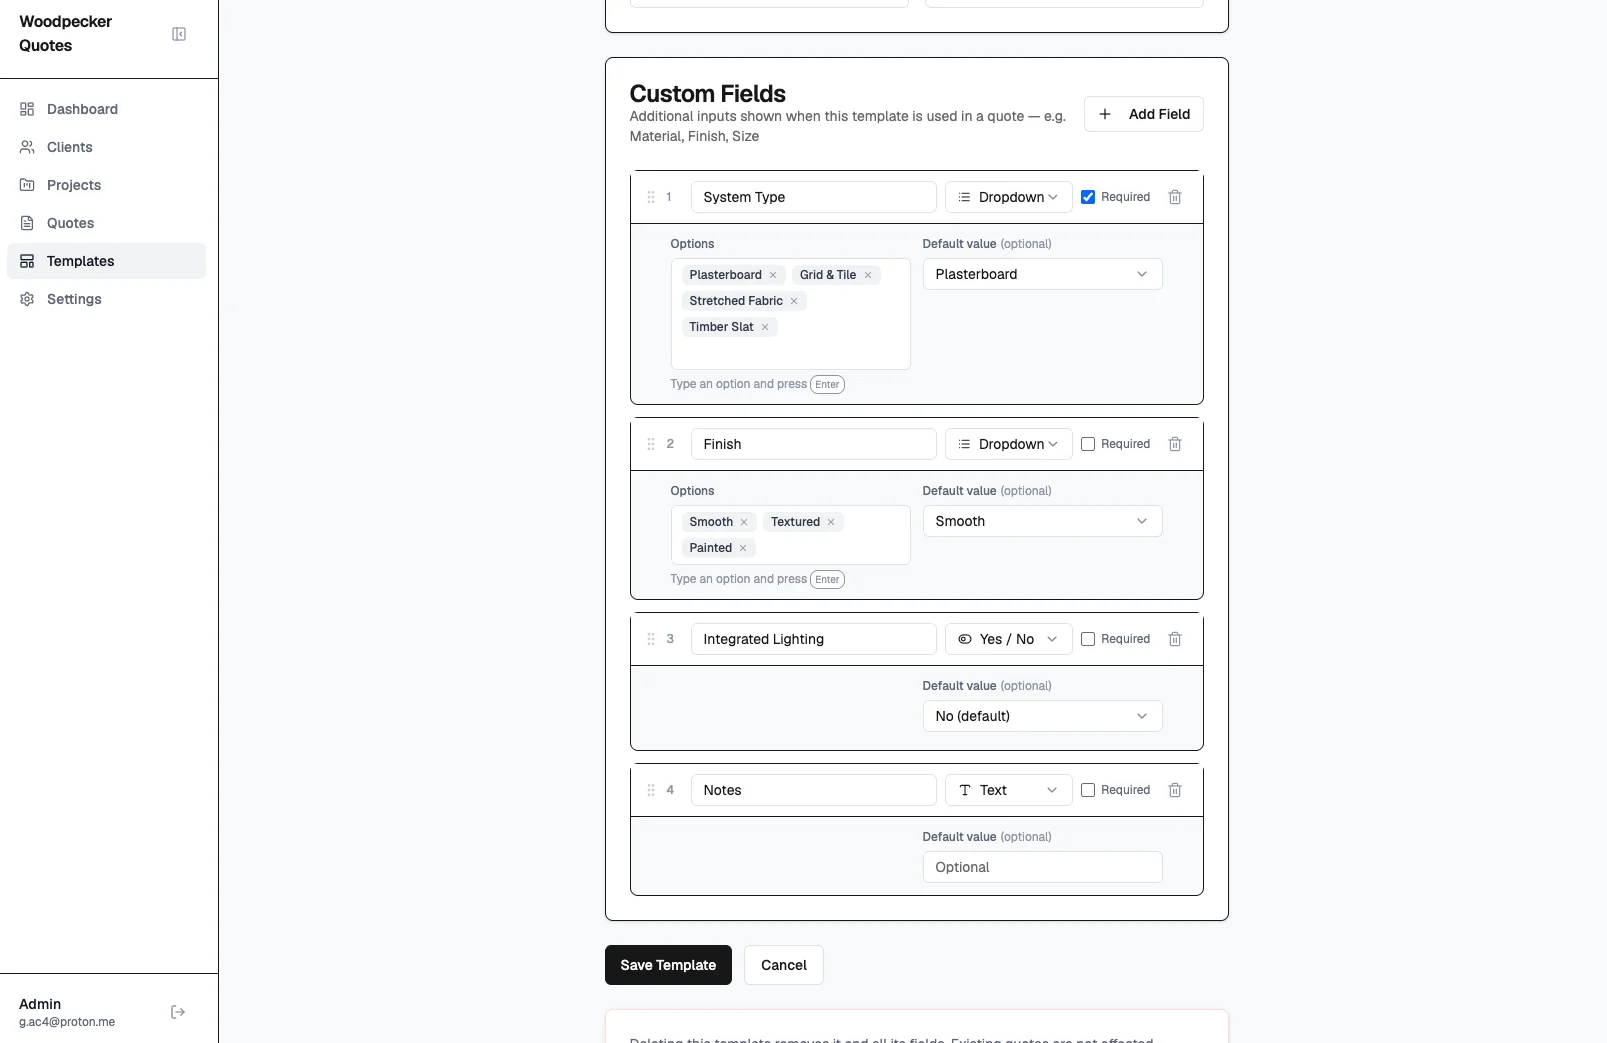Delete the Integrated Lighting field trash icon

[1175, 639]
